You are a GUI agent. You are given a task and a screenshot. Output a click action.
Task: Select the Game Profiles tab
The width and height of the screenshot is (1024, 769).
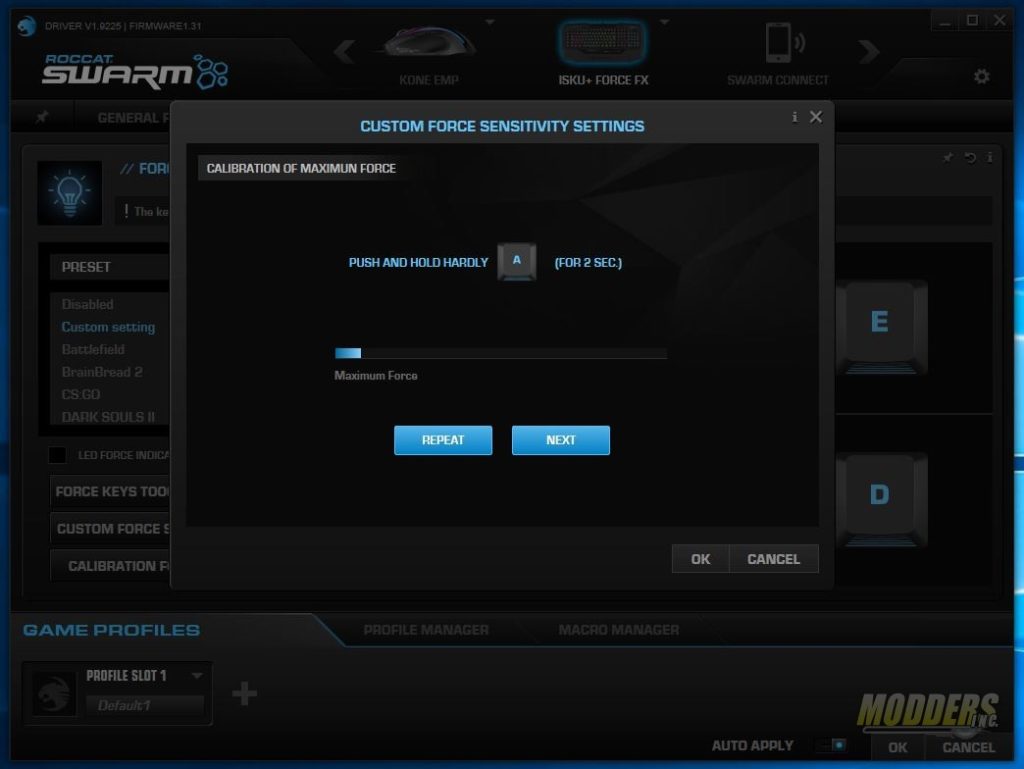click(x=112, y=630)
